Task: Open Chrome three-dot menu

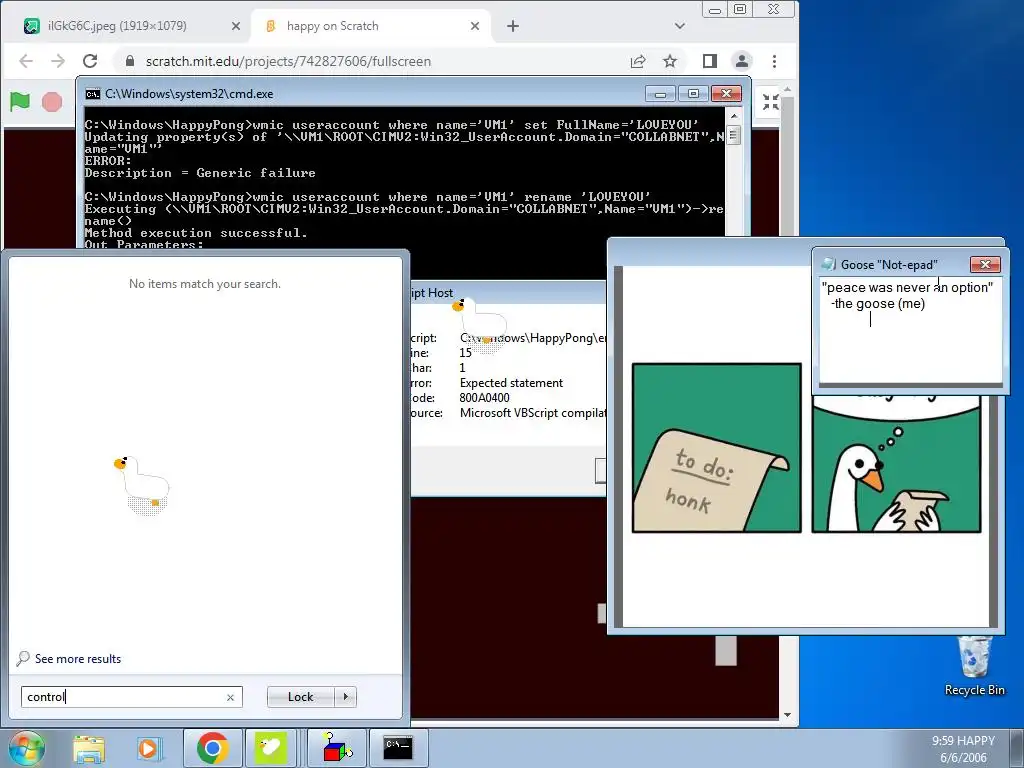Action: pyautogui.click(x=775, y=61)
